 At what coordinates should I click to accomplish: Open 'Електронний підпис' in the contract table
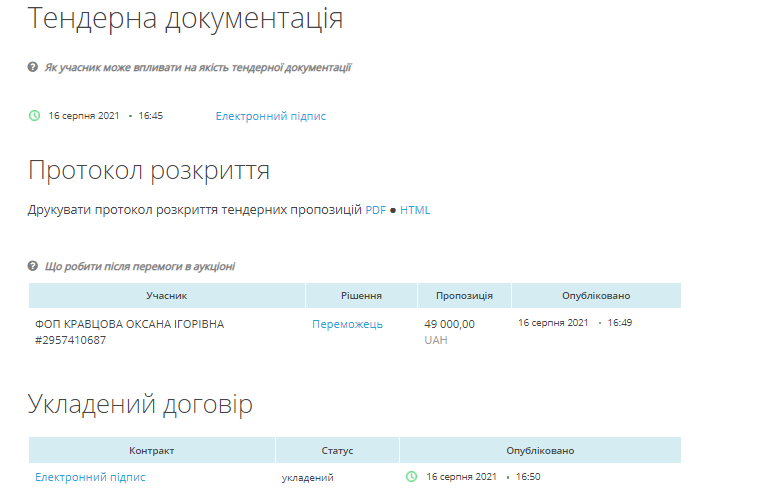(x=90, y=477)
